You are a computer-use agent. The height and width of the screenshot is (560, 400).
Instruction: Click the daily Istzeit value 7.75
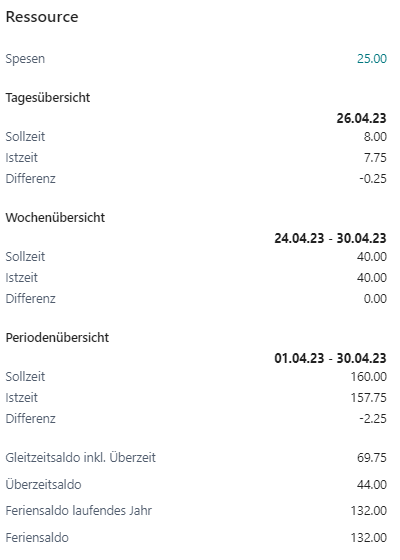click(x=375, y=158)
